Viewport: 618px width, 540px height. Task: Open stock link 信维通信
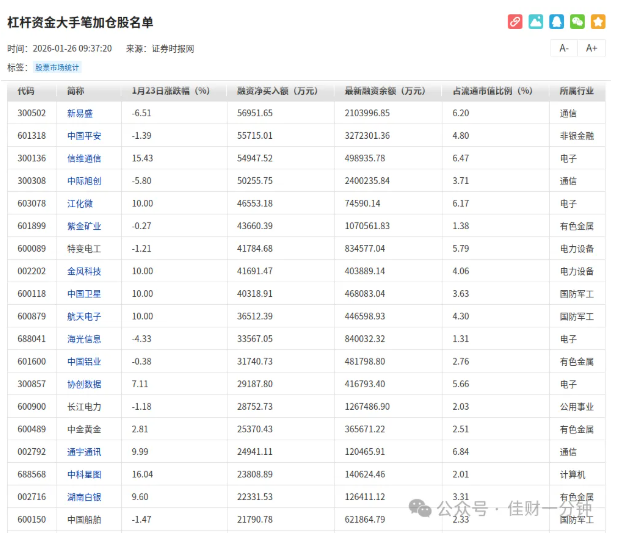[x=84, y=158]
